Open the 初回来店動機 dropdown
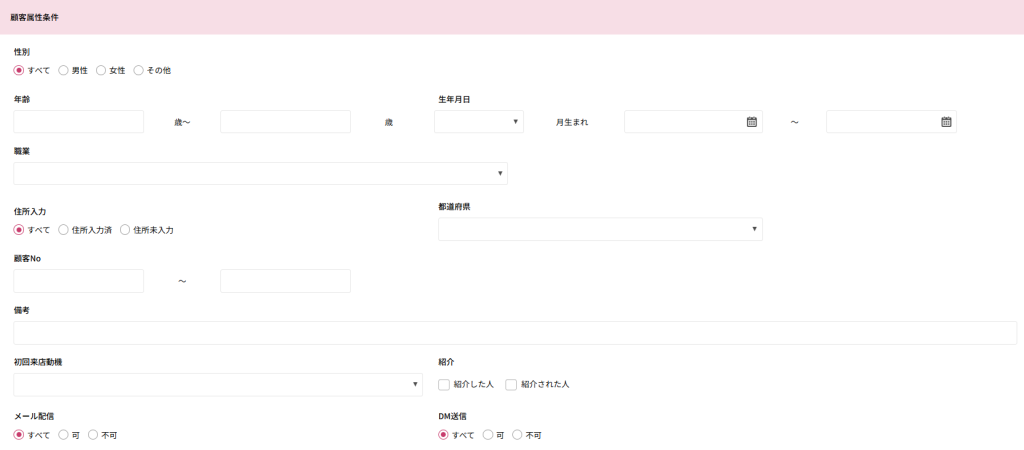The height and width of the screenshot is (450, 1024). tap(218, 385)
